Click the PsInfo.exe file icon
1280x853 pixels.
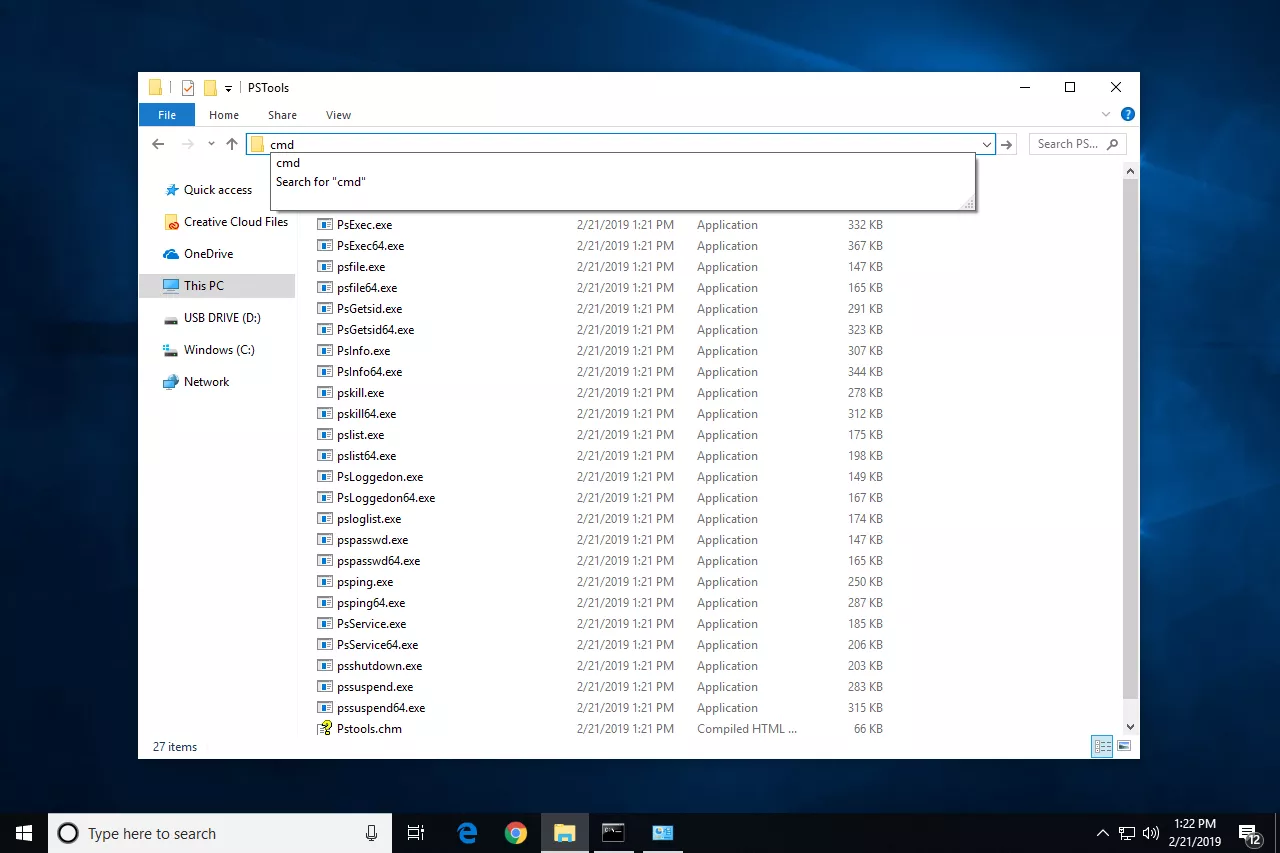[324, 351]
